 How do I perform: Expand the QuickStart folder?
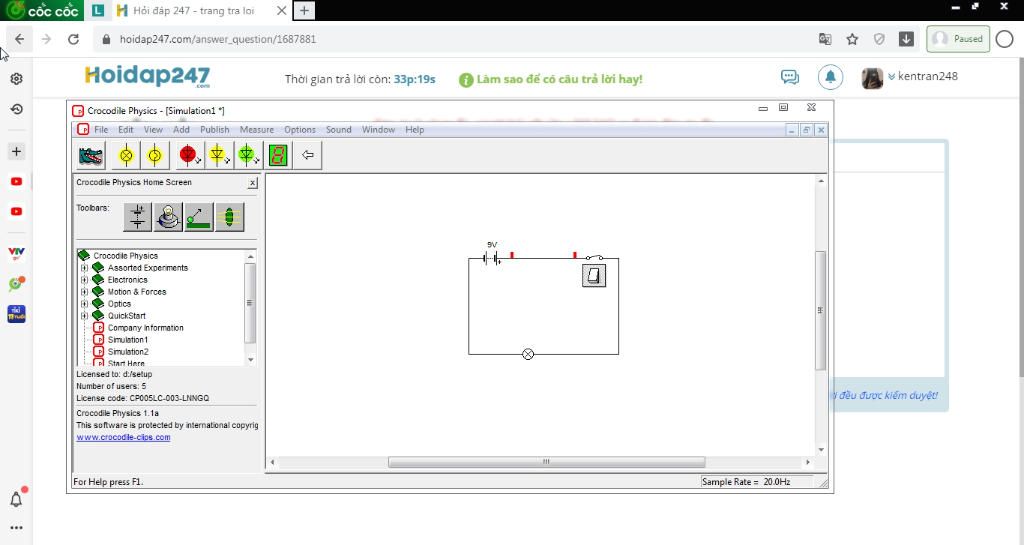[x=84, y=315]
